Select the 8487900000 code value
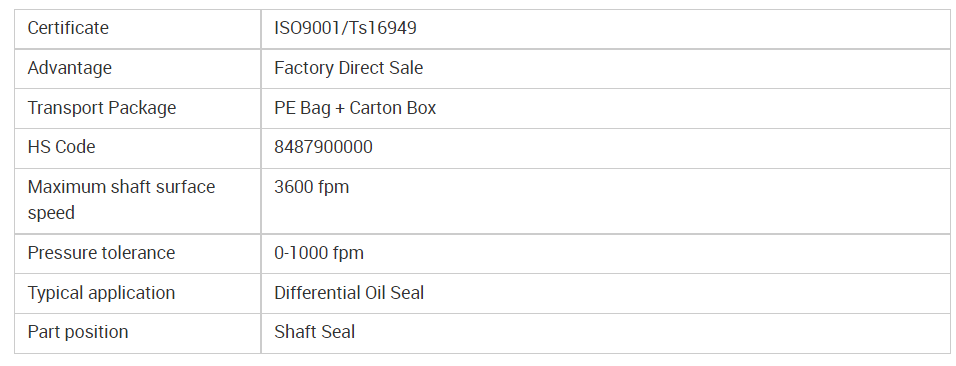This screenshot has height=366, width=956. click(323, 147)
